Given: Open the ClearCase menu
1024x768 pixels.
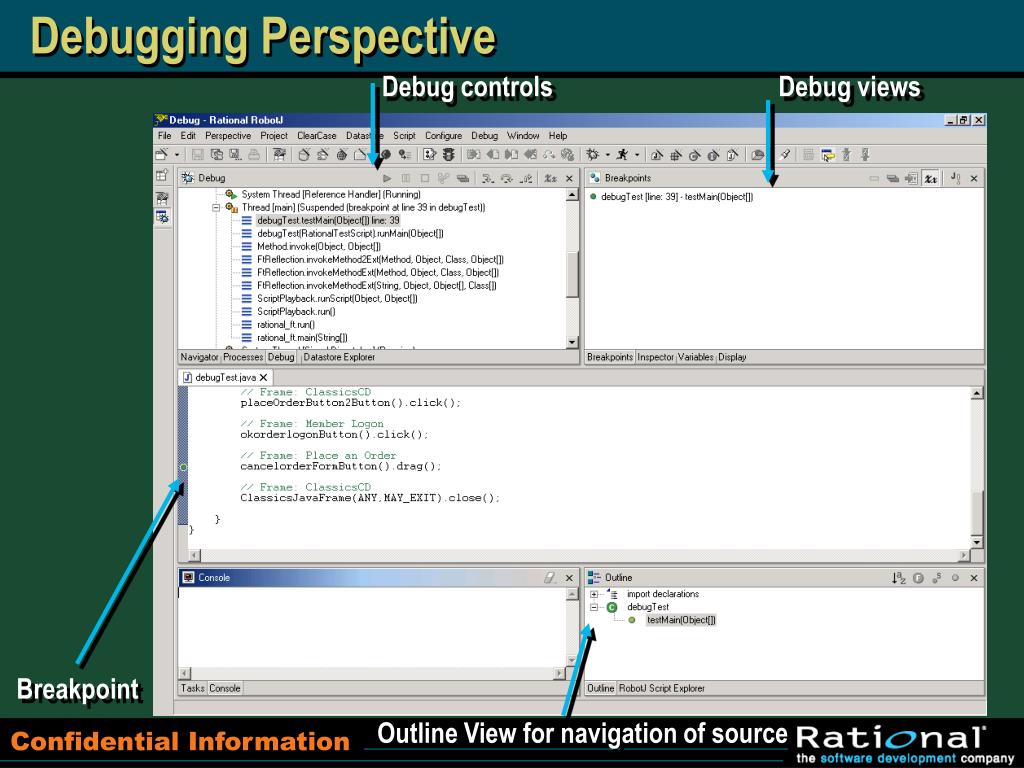Looking at the screenshot, I should [317, 136].
